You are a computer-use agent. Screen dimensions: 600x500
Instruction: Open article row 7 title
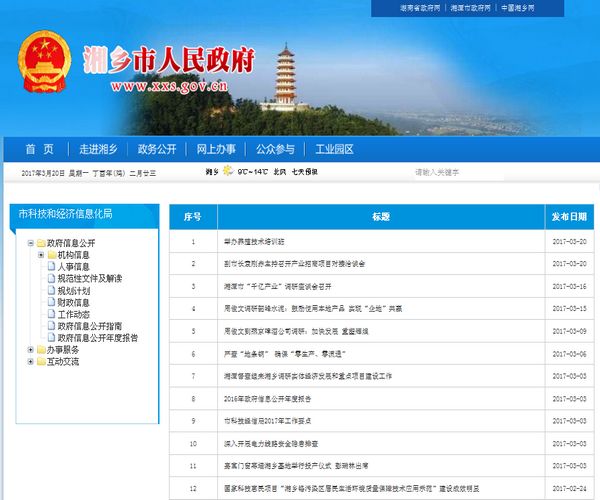click(308, 376)
